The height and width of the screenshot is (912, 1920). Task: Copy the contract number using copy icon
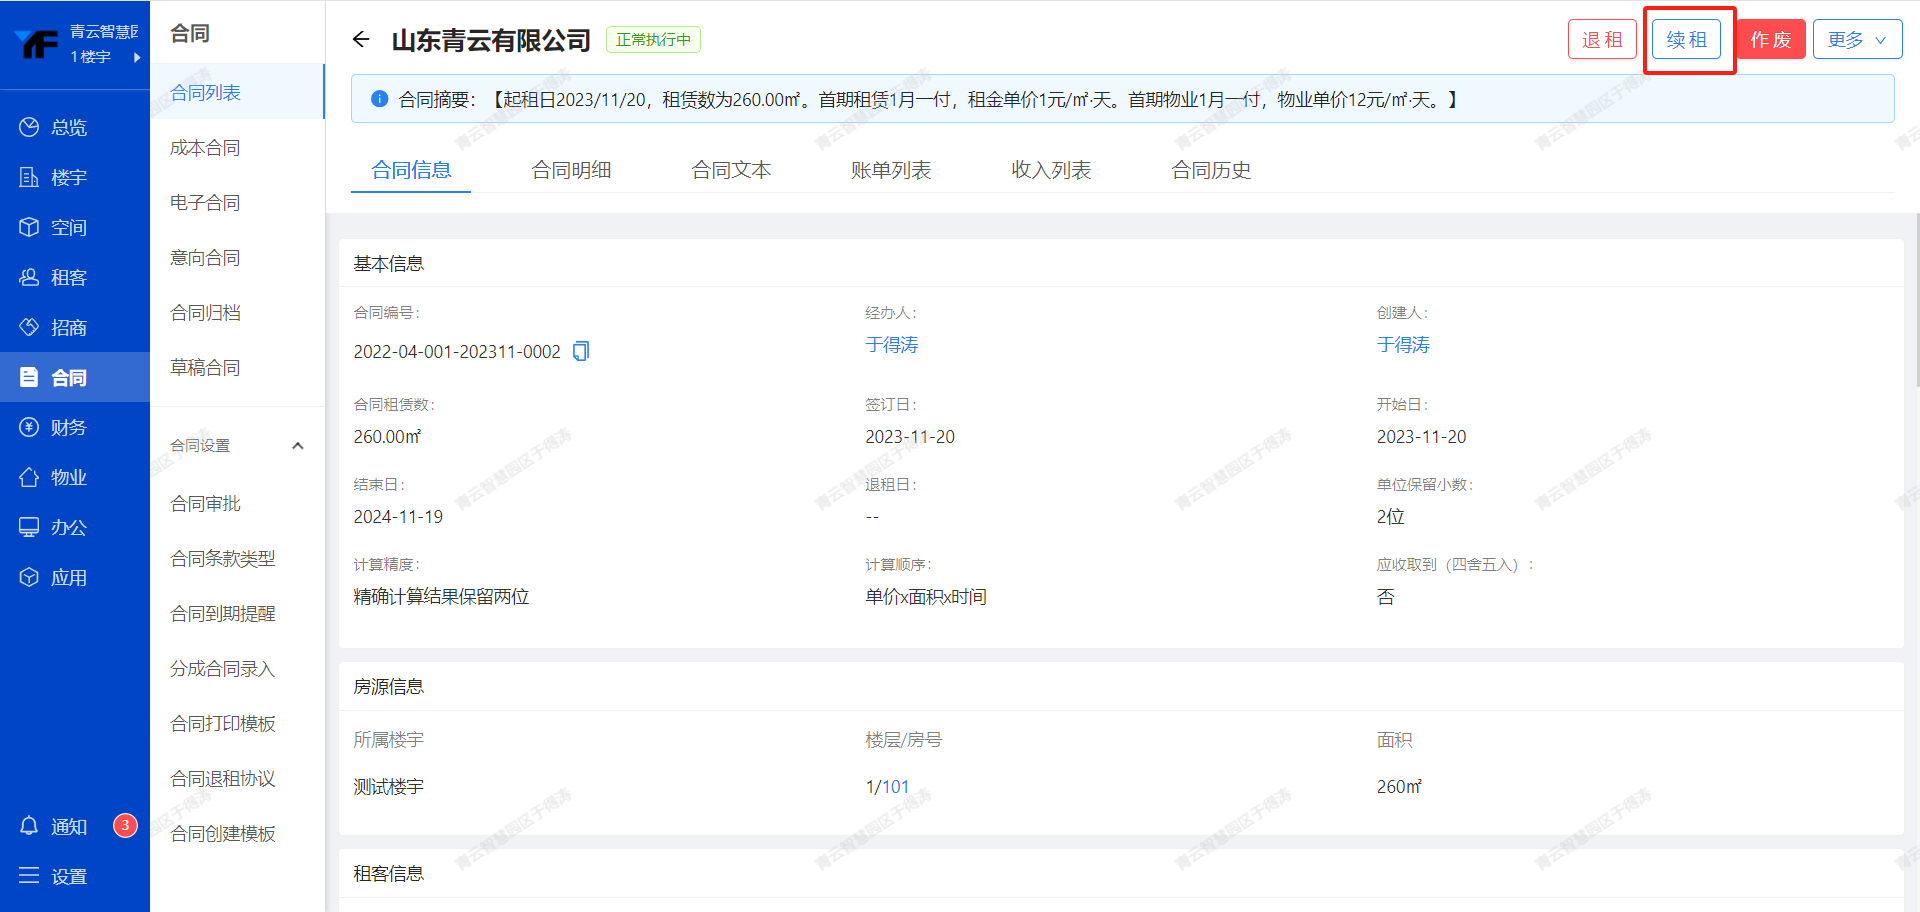tap(581, 351)
